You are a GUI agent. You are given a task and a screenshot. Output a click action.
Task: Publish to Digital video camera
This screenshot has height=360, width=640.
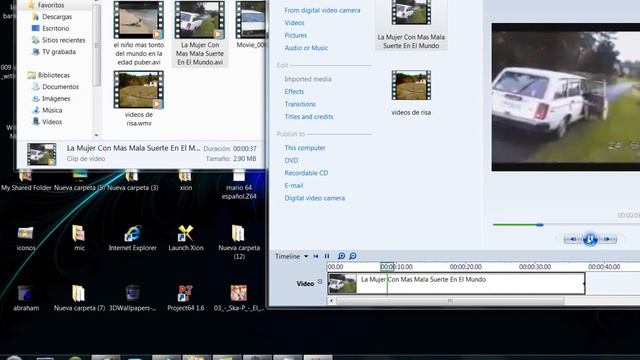pos(314,198)
